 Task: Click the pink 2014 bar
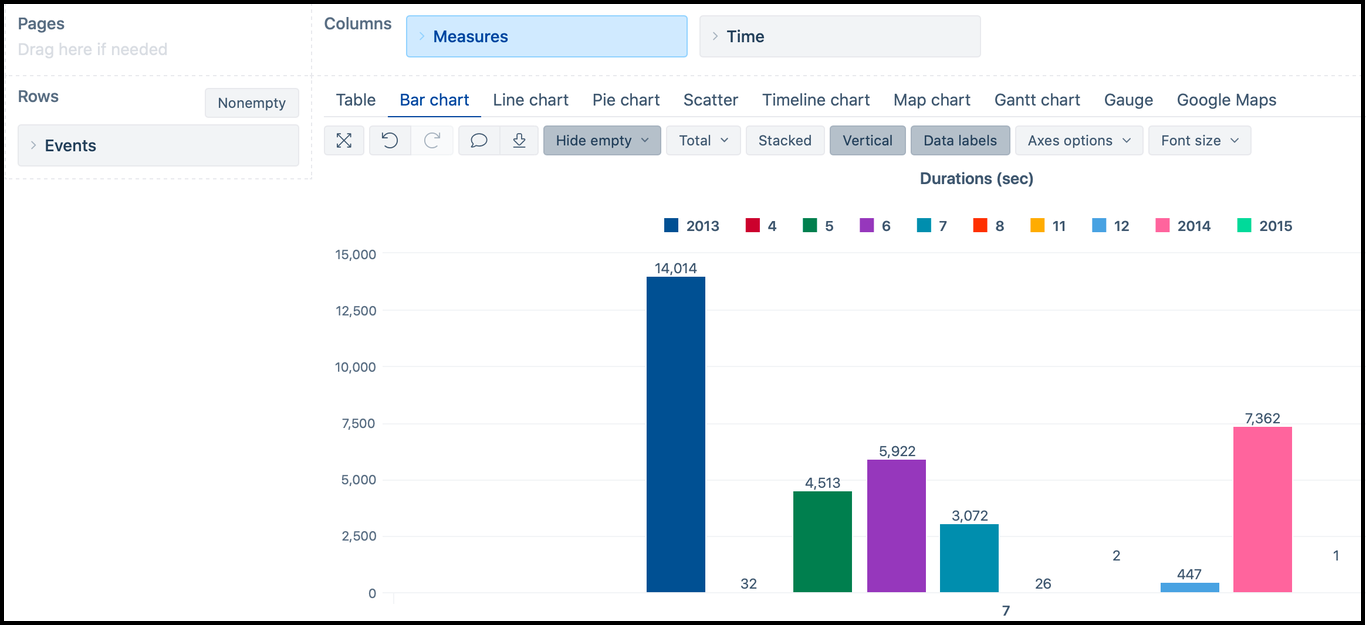(1262, 509)
